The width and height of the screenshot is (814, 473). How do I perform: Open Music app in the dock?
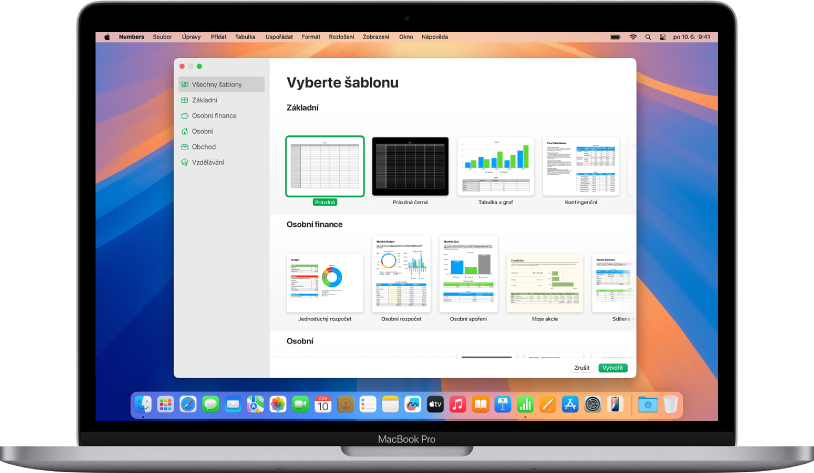click(x=457, y=404)
